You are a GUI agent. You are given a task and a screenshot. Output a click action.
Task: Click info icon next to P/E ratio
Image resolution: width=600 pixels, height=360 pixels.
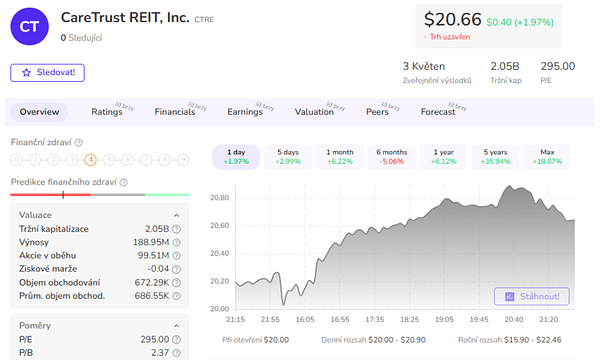coord(176,340)
